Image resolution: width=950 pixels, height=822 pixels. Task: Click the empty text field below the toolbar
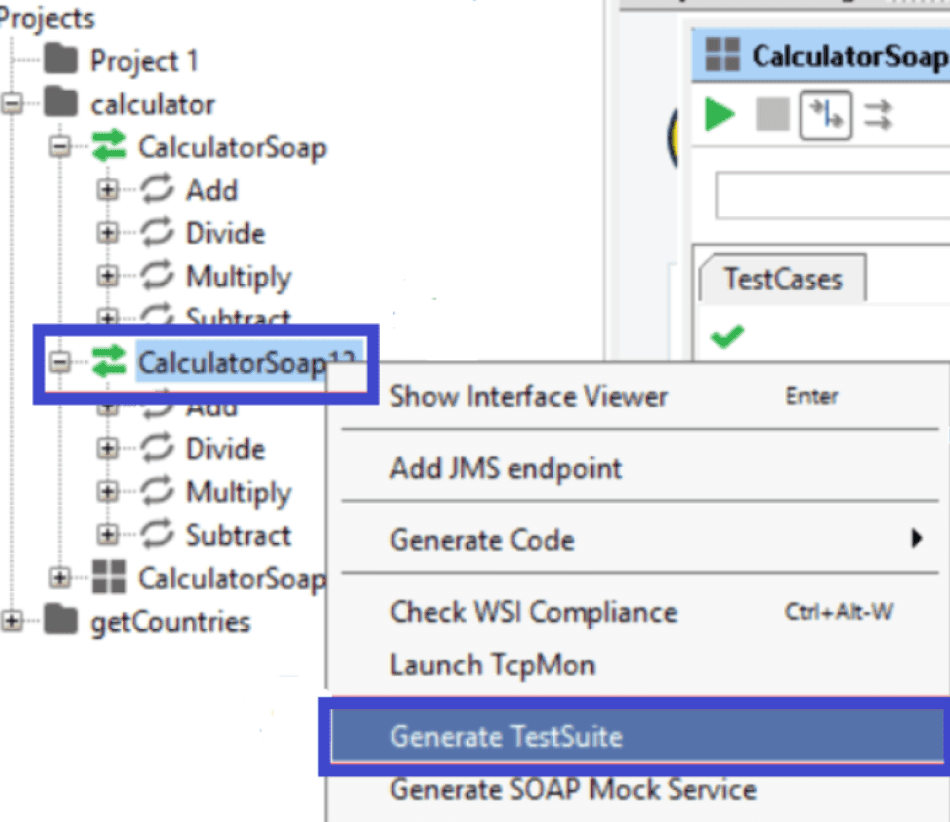pos(830,195)
